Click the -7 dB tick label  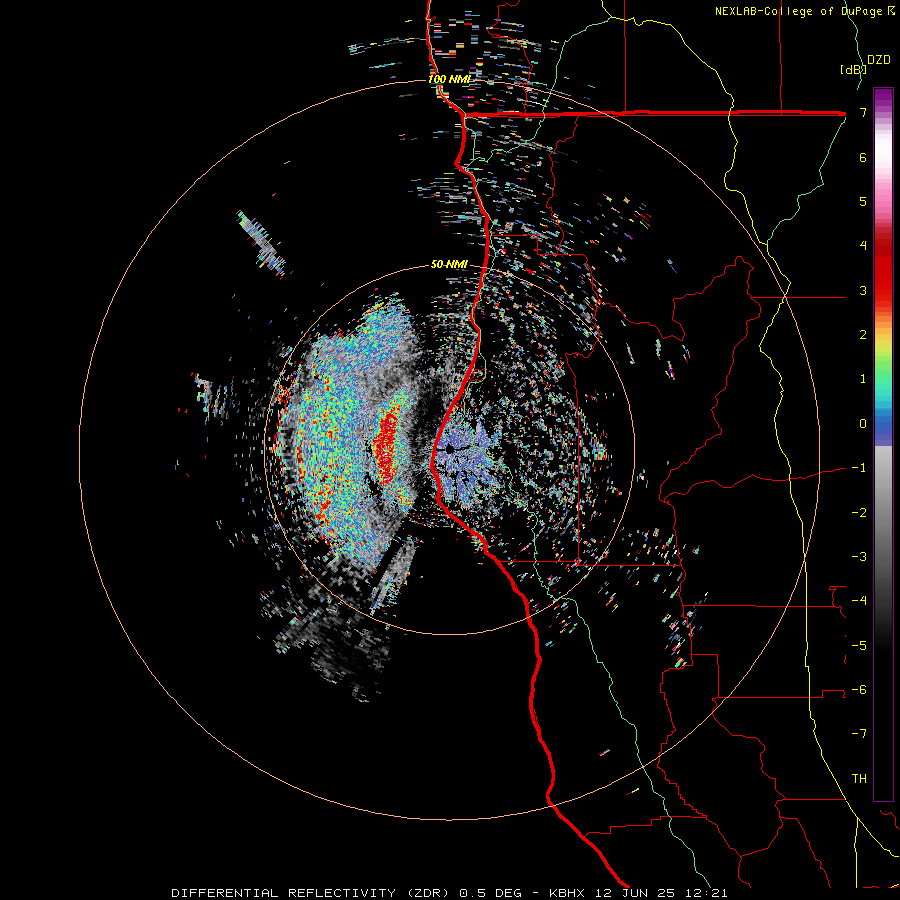pyautogui.click(x=859, y=734)
